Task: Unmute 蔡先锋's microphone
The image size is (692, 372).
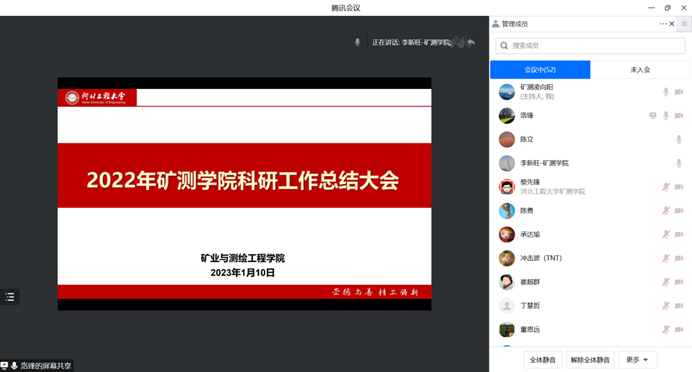Action: 666,187
